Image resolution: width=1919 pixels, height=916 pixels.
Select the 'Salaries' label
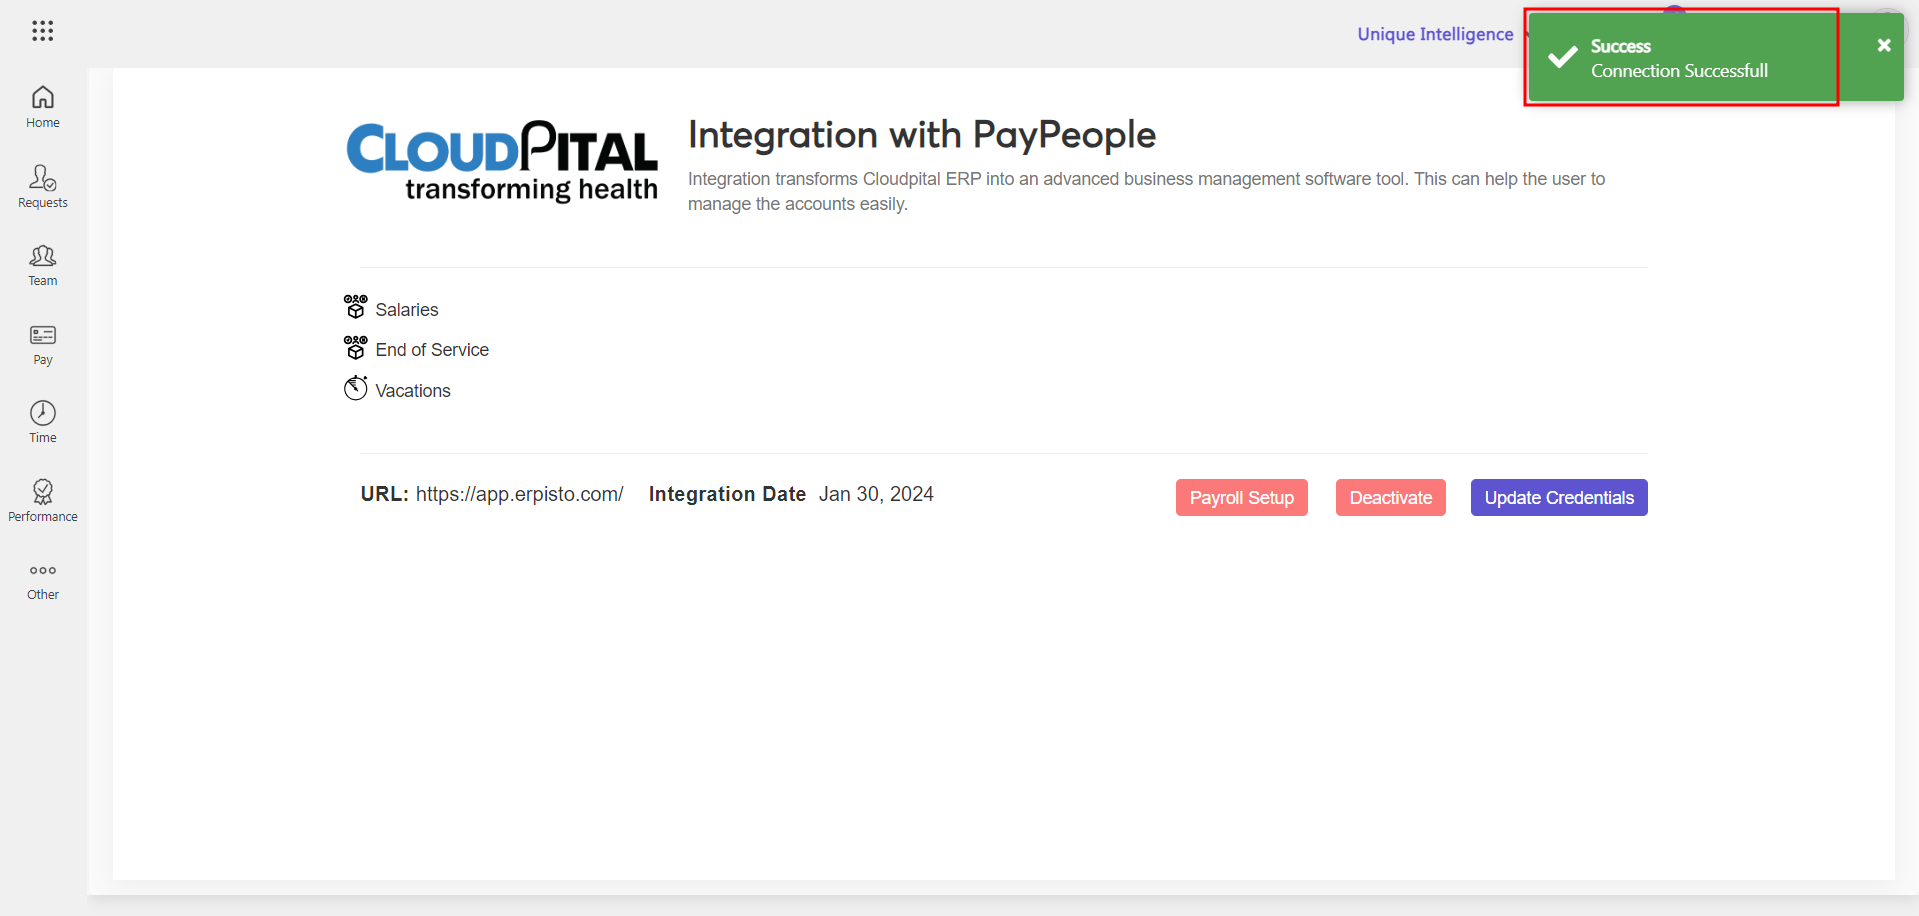point(407,310)
